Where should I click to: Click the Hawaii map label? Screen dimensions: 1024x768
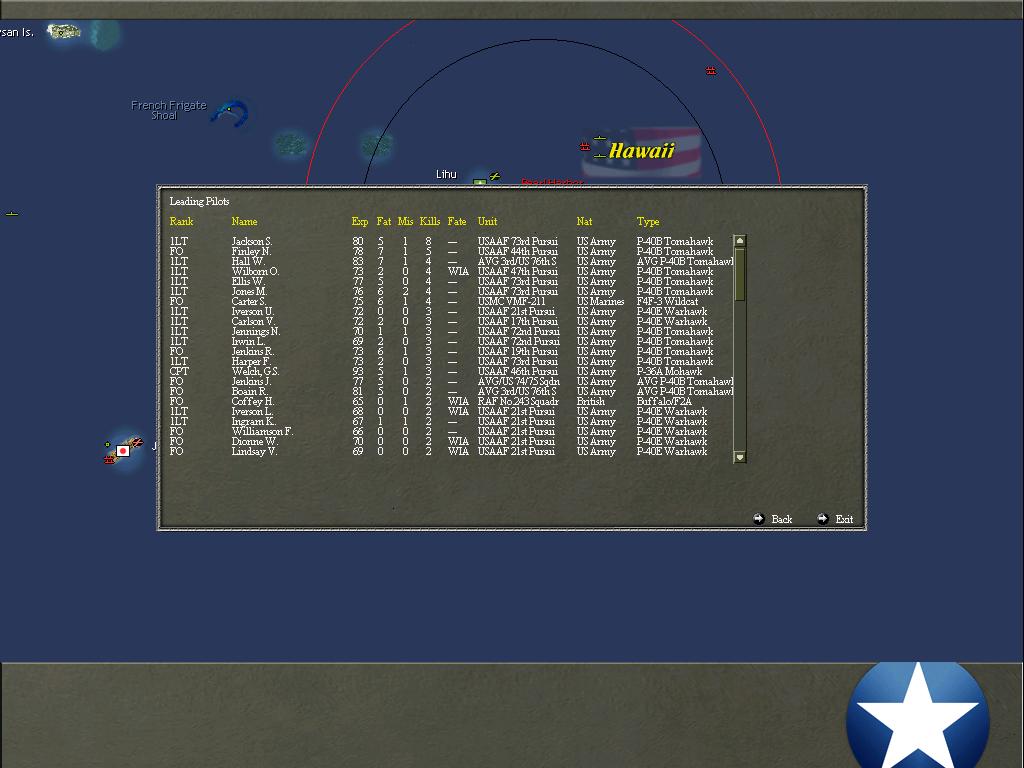[641, 151]
